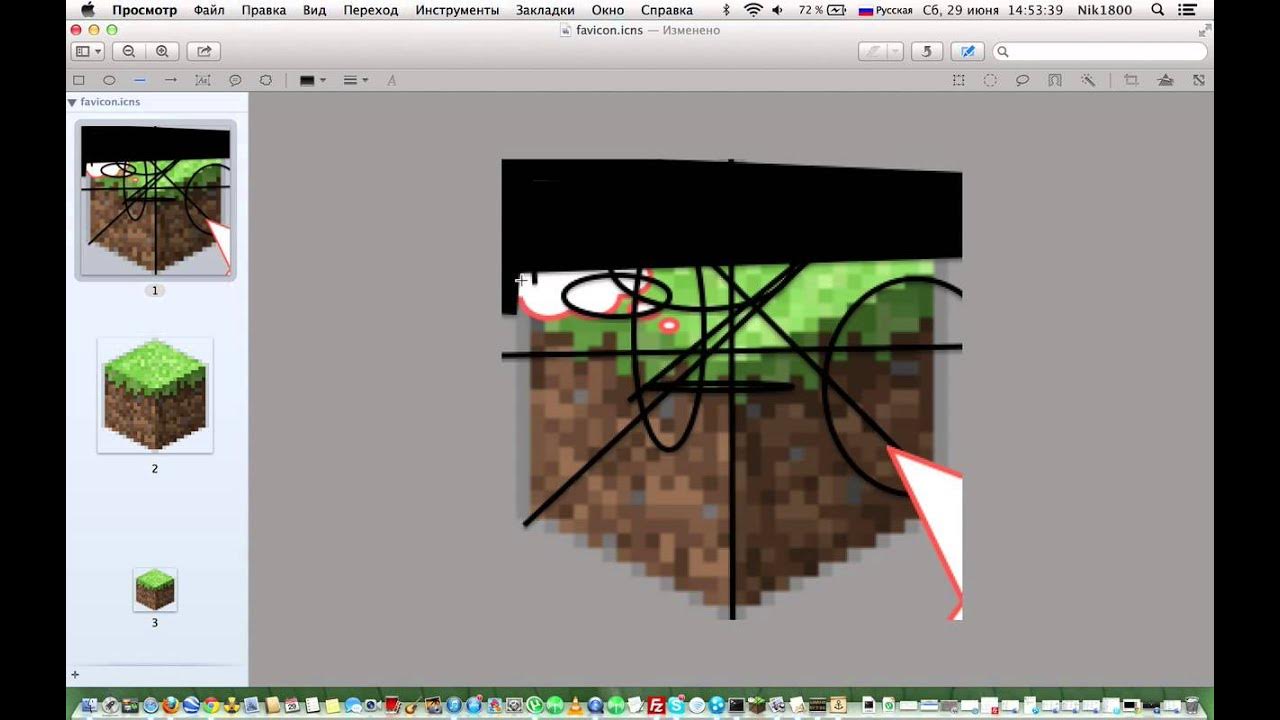Rotate the image using rotate button

pos(927,51)
